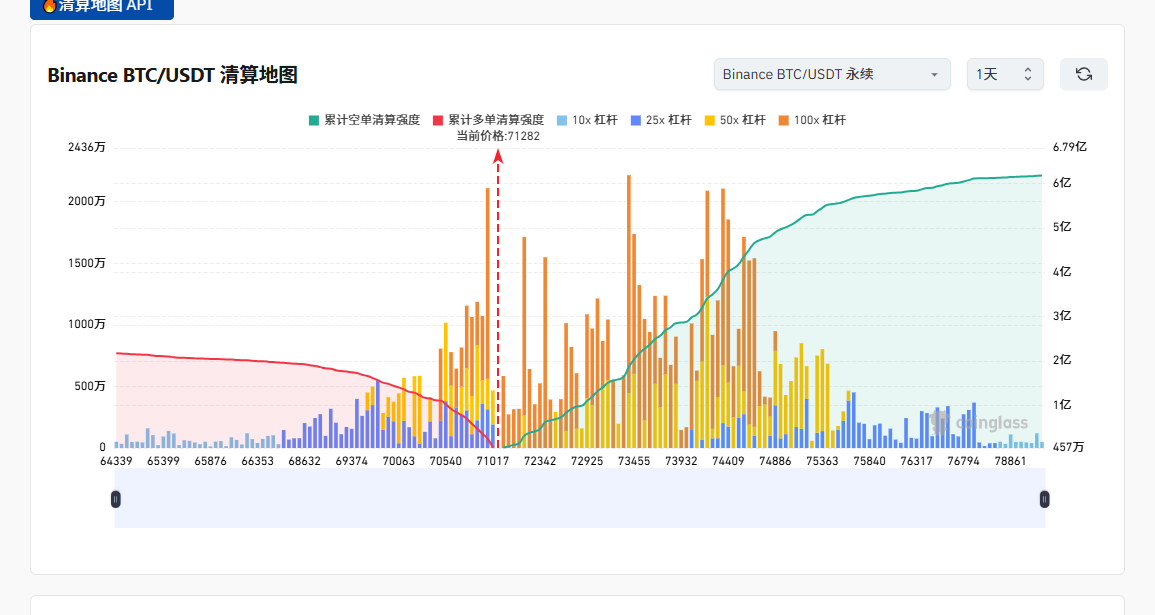Click the x-axis label 73455
This screenshot has width=1155, height=615.
(634, 461)
